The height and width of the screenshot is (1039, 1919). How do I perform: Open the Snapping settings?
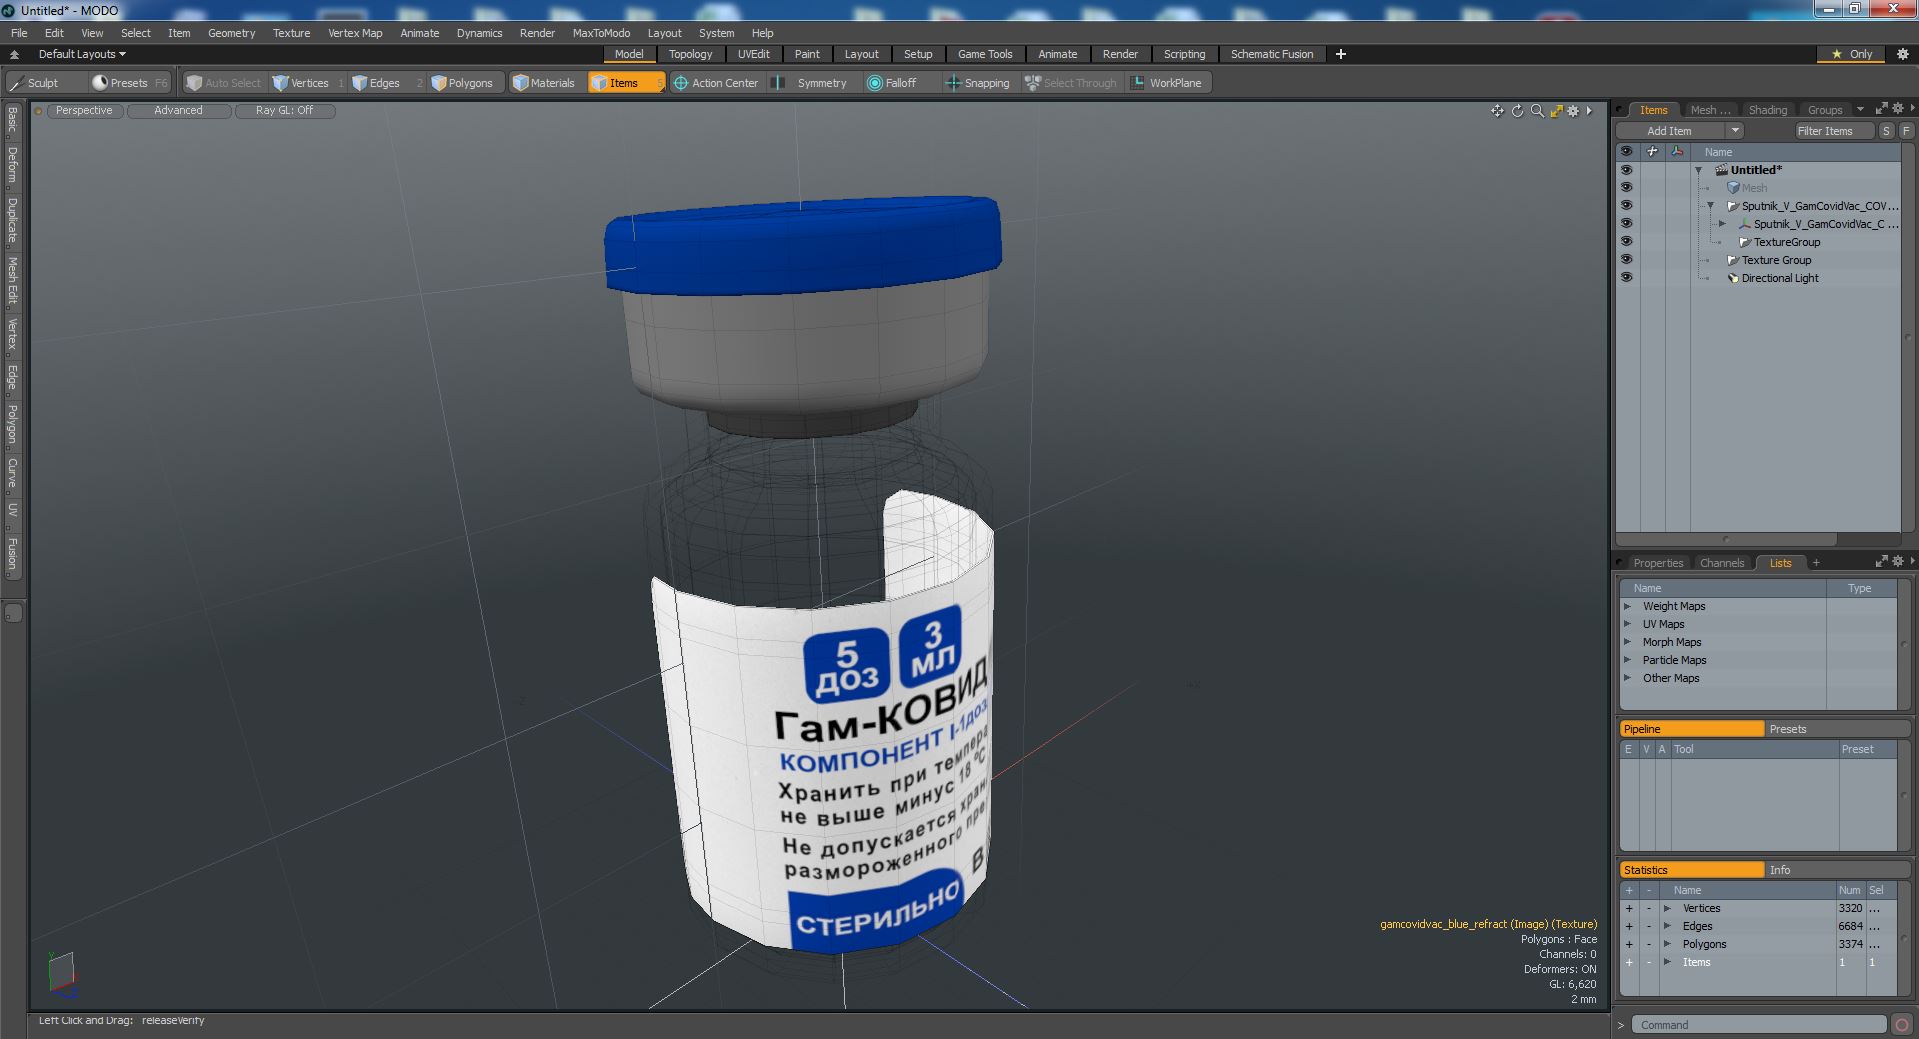coord(978,83)
